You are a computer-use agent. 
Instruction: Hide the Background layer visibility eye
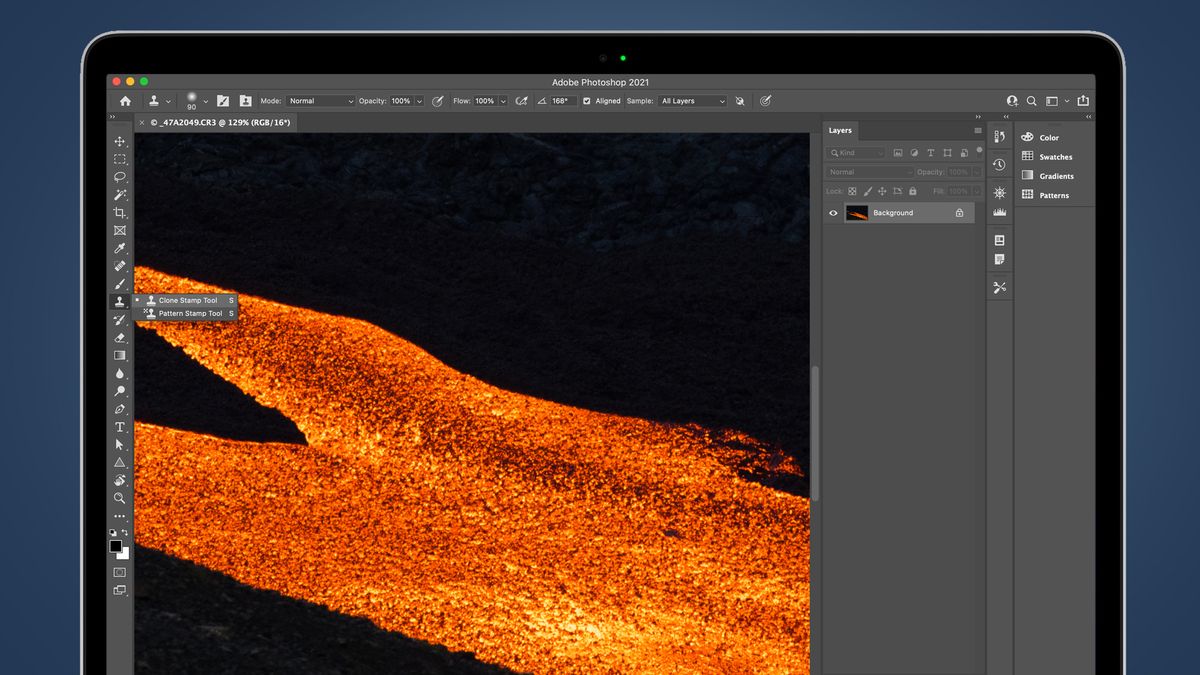pos(833,212)
